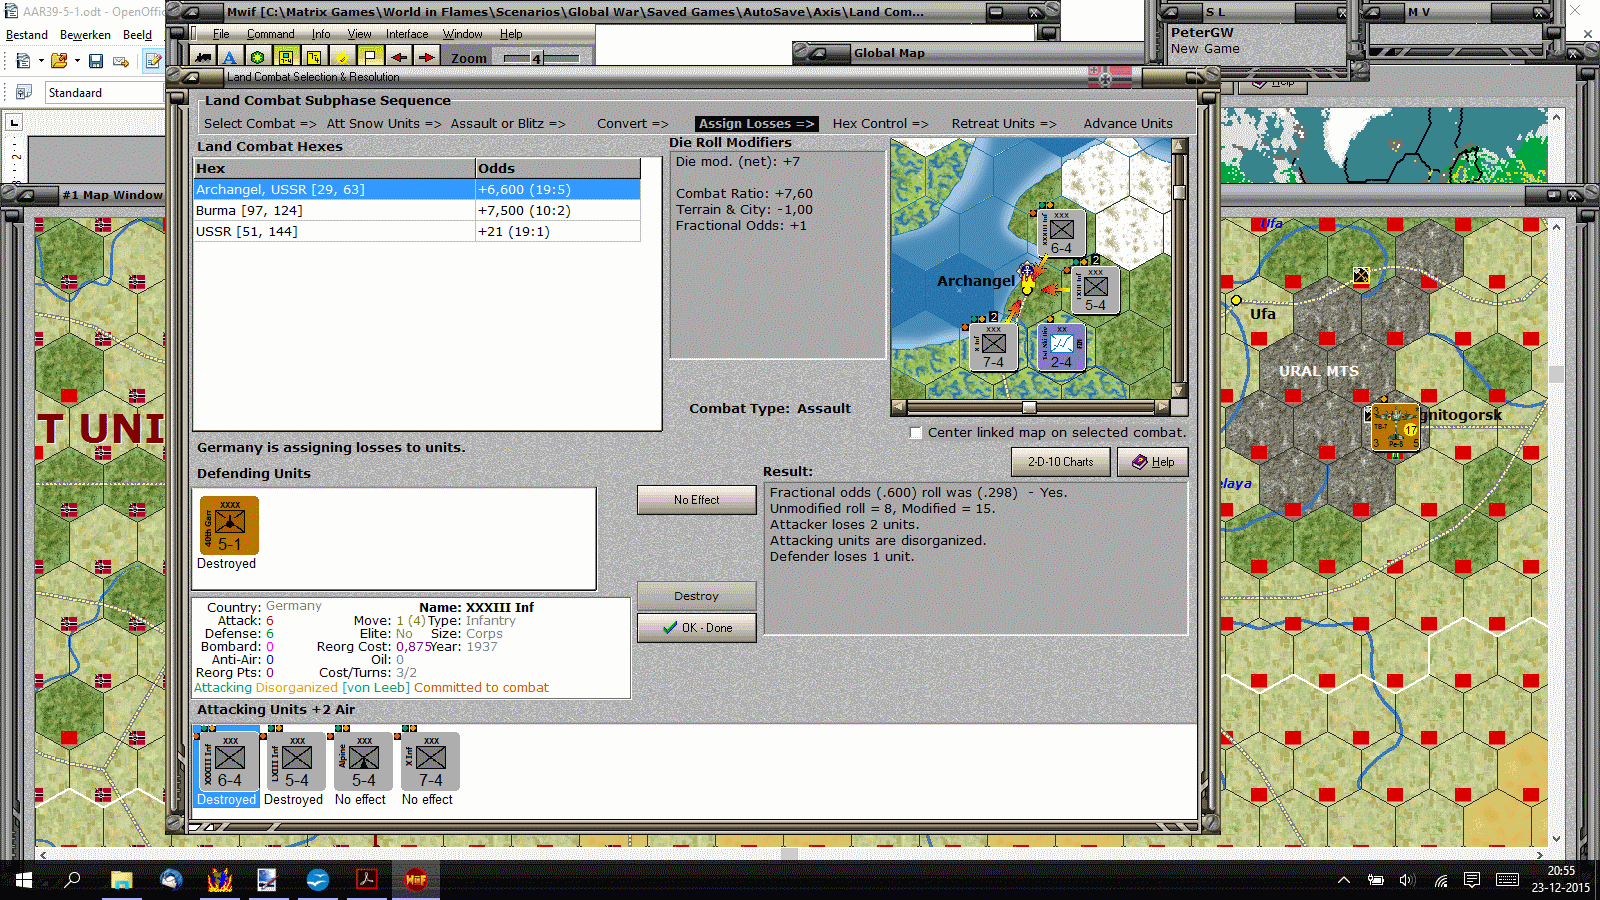Click the 7-4 unit counter on combat map
Viewport: 1600px width, 900px height.
(x=993, y=346)
